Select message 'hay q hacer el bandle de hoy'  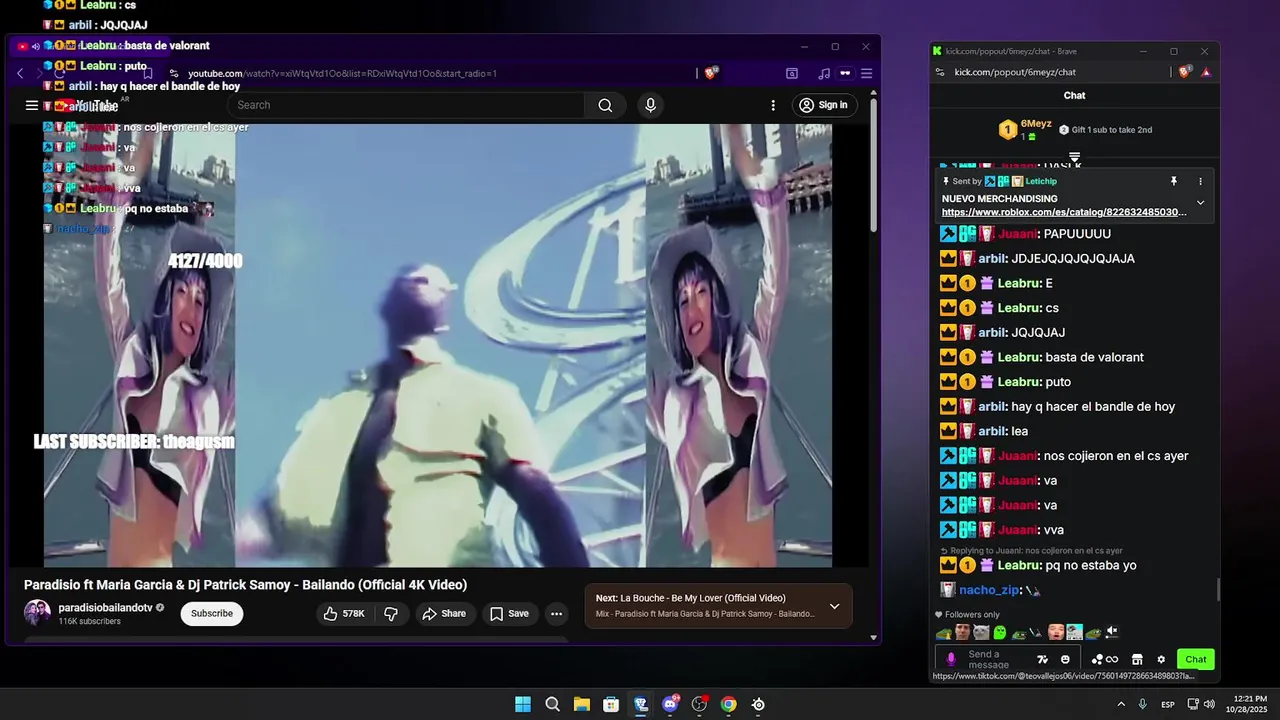[x=1093, y=407]
